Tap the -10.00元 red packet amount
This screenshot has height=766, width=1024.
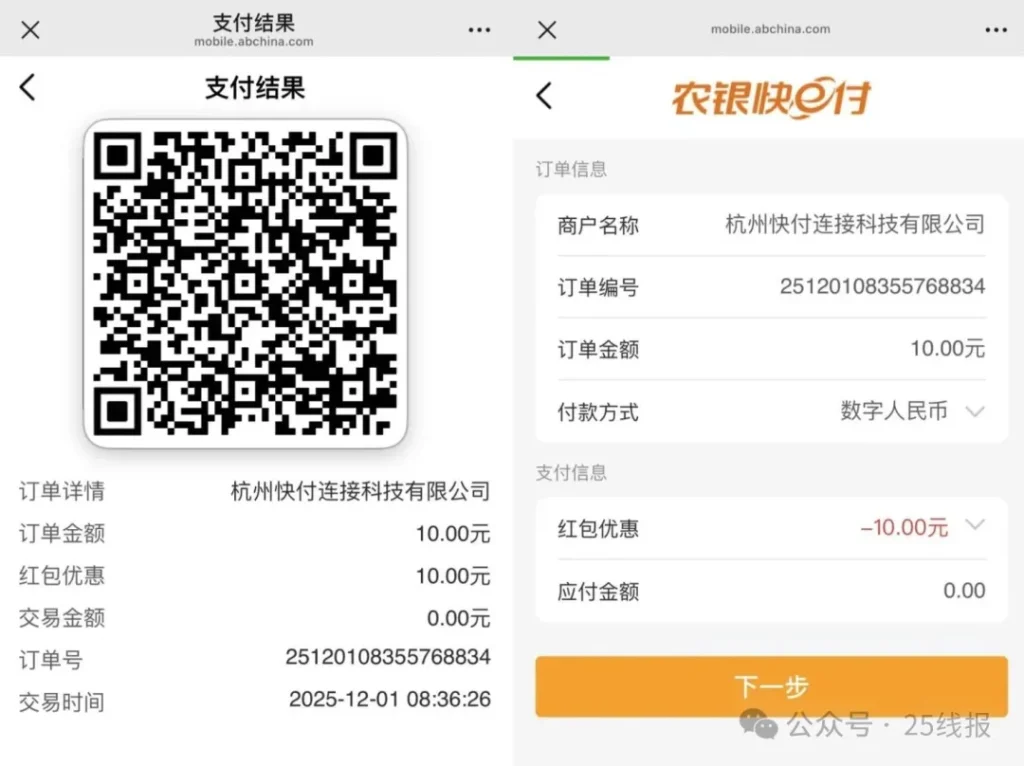(904, 527)
